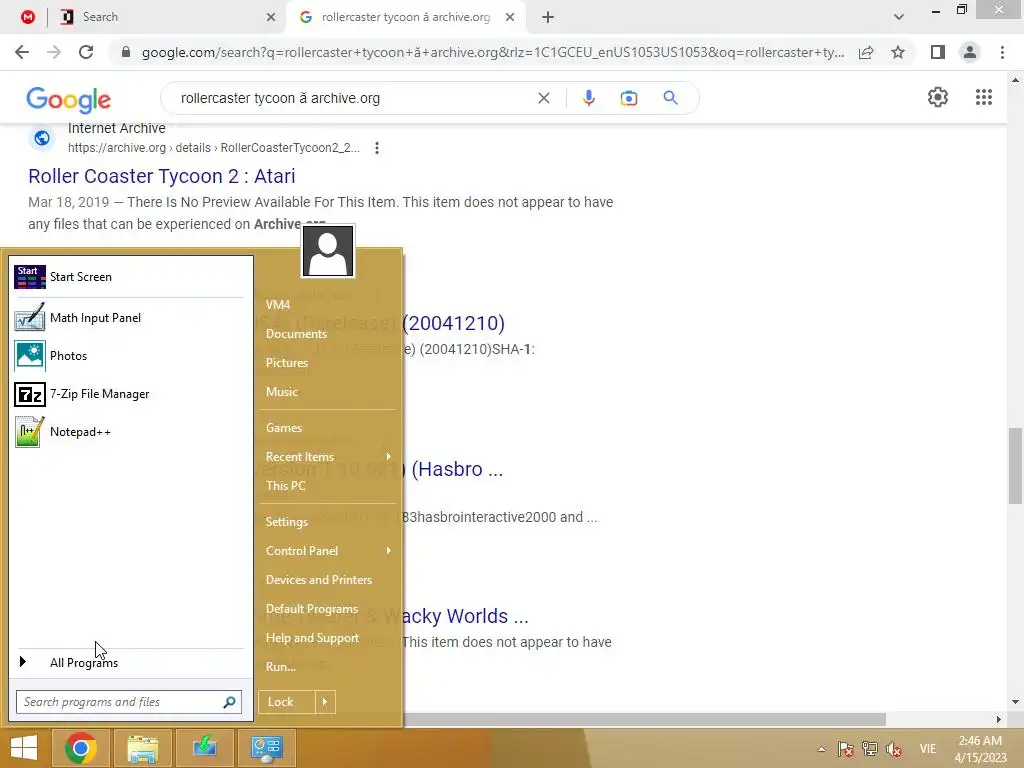Click the taskbar clock and date
The width and height of the screenshot is (1024, 768).
point(980,749)
